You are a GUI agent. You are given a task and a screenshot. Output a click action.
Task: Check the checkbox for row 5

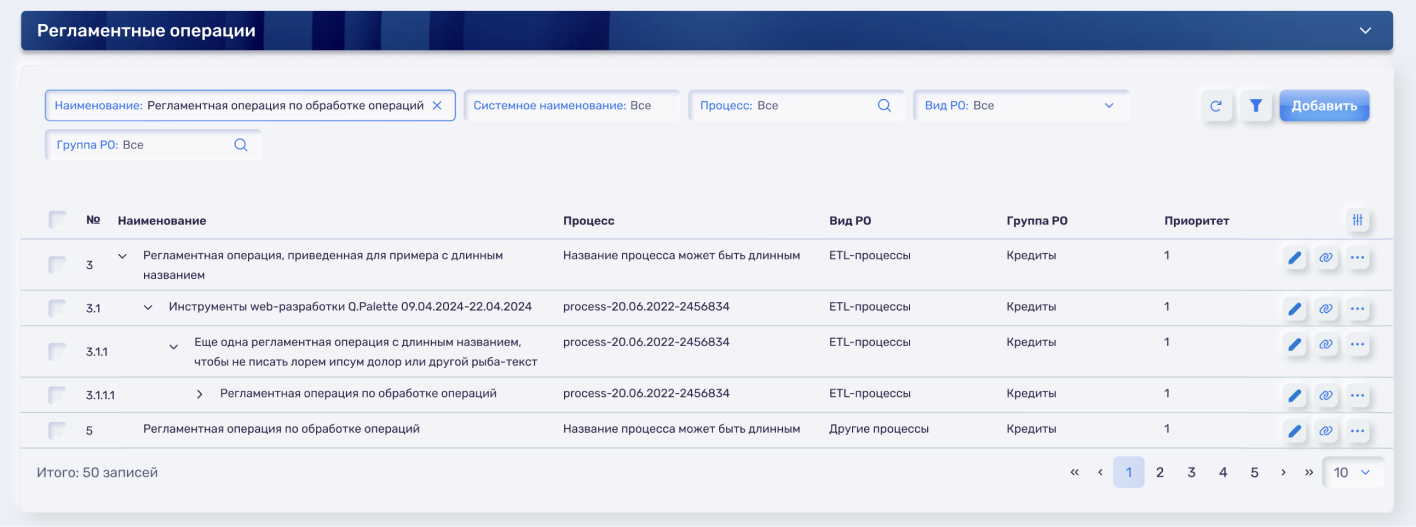click(58, 431)
